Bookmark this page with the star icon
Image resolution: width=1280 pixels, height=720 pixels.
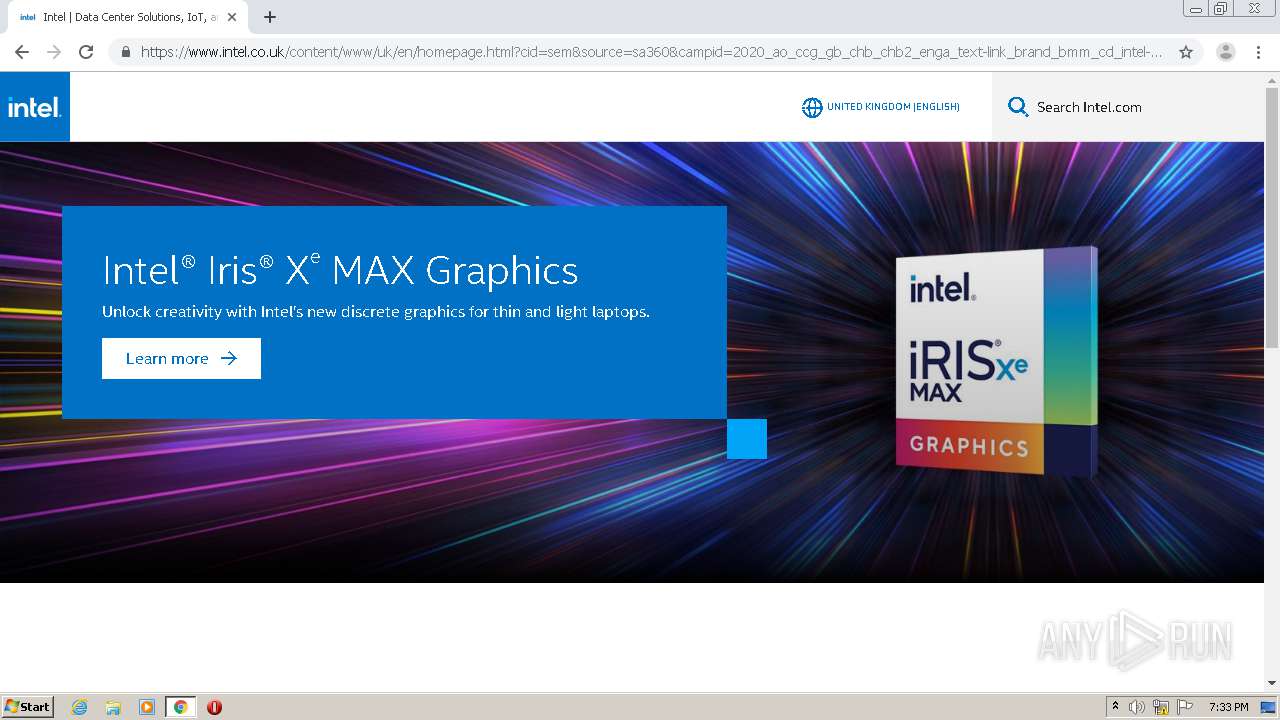coord(1186,52)
